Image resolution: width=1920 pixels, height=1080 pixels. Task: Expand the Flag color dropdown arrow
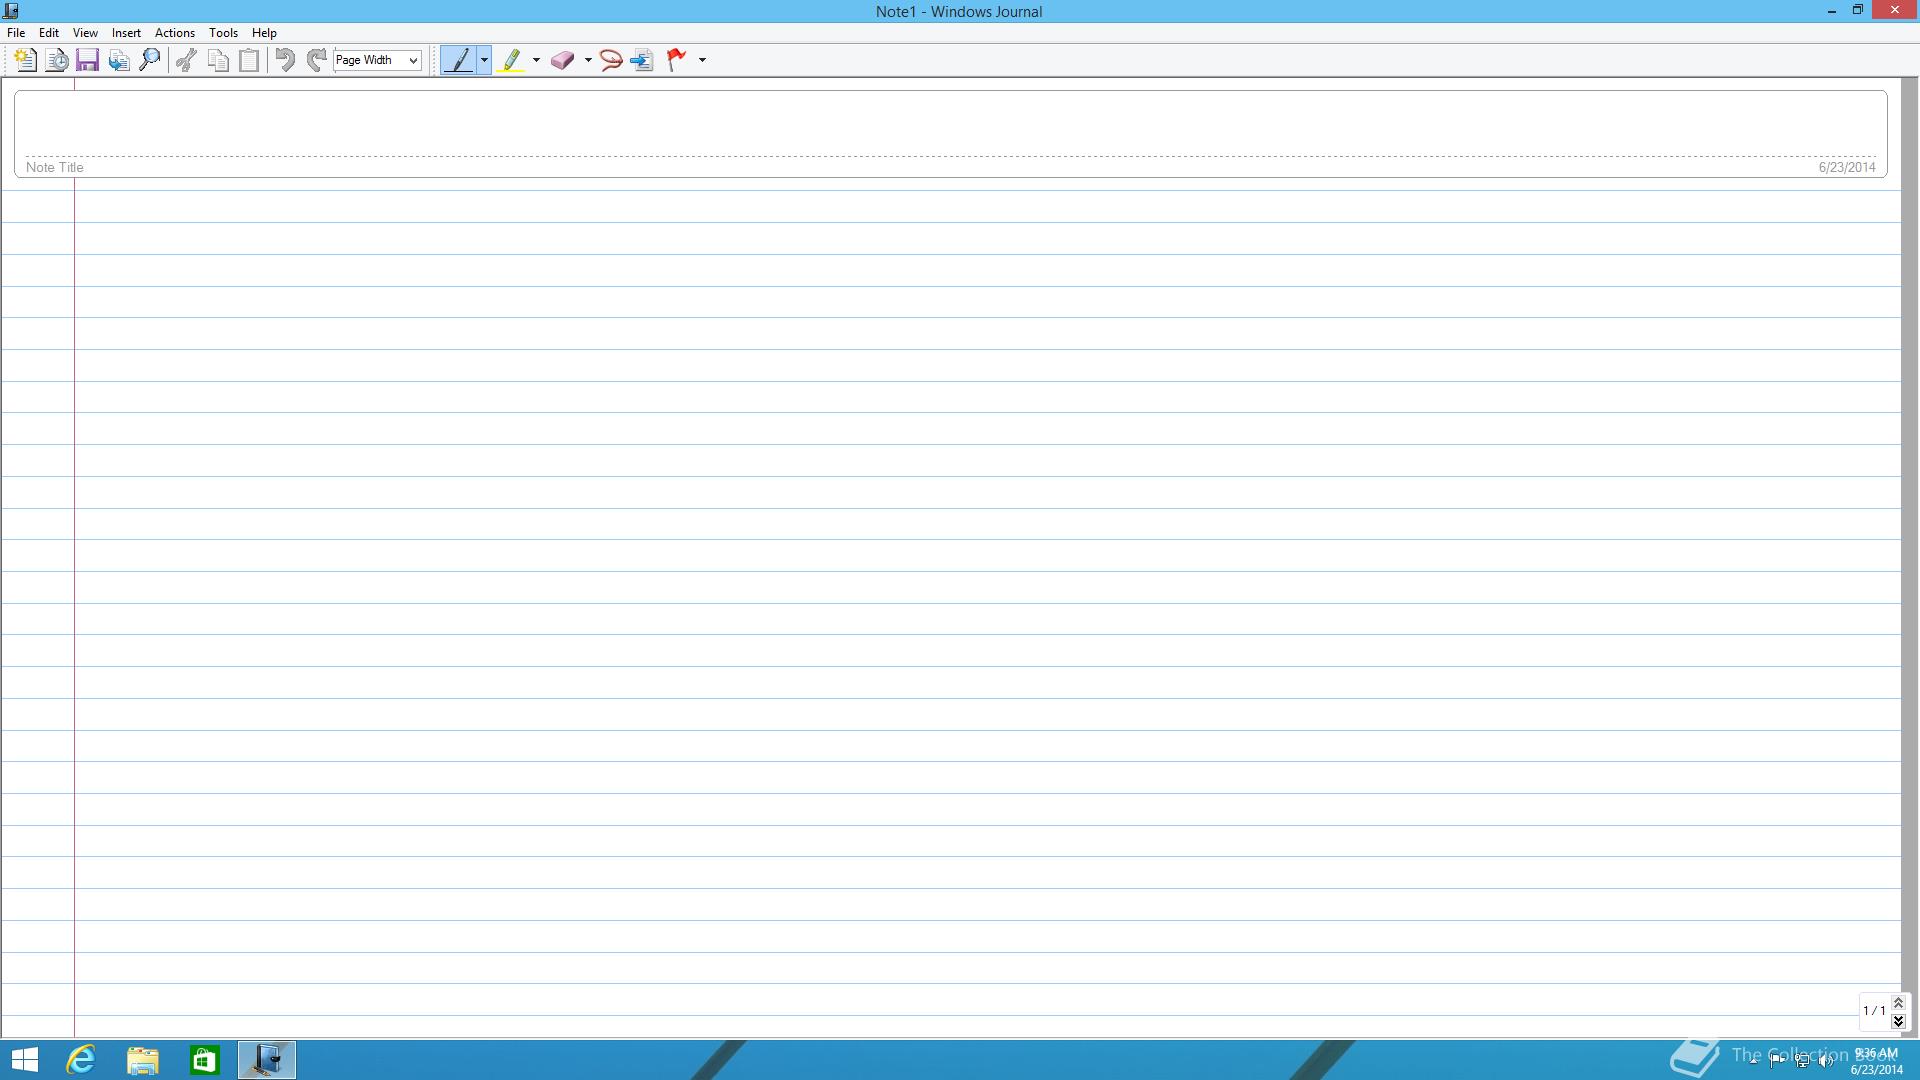point(702,60)
